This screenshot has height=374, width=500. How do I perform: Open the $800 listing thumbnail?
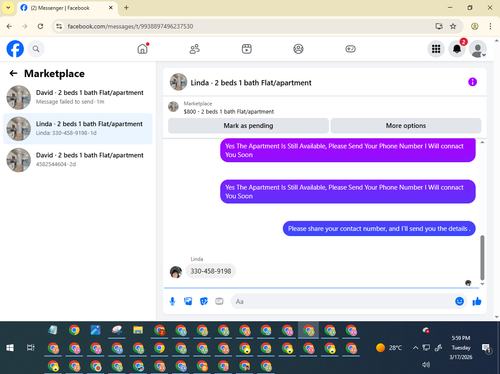[173, 107]
